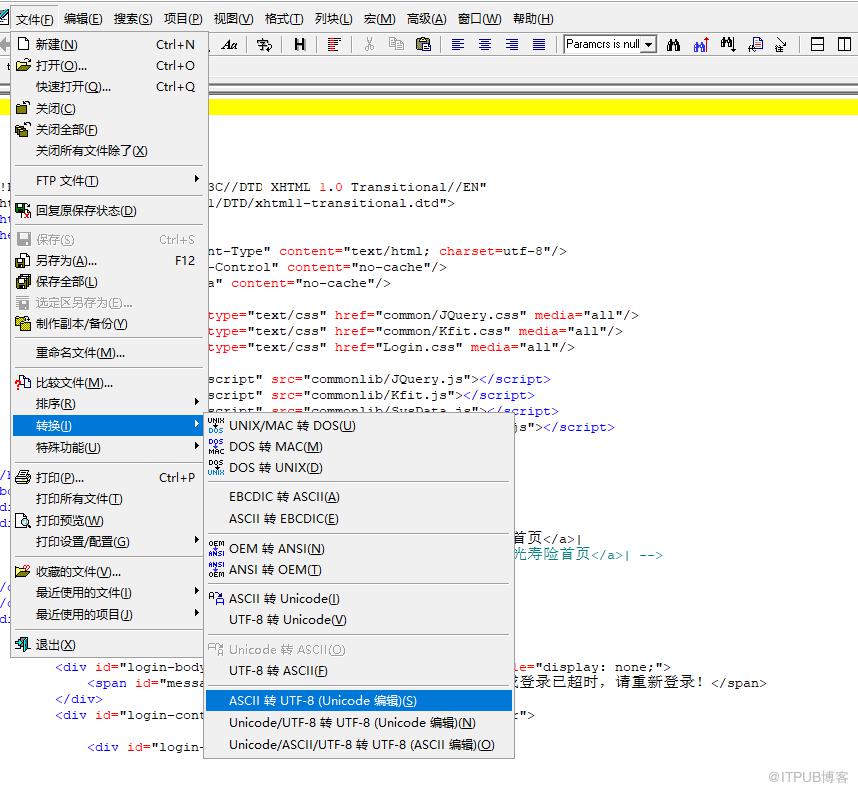Click 退出(X) to exit
The image size is (858, 792).
tap(108, 645)
